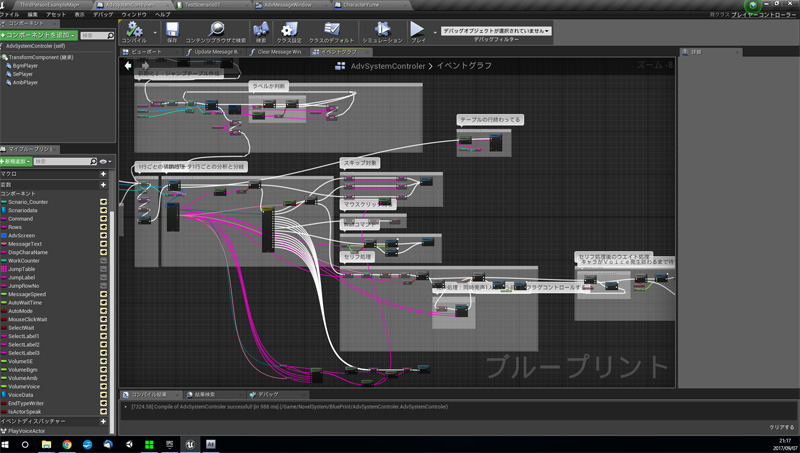Open the ファイル (File) menu
The width and height of the screenshot is (800, 453).
[x=10, y=15]
